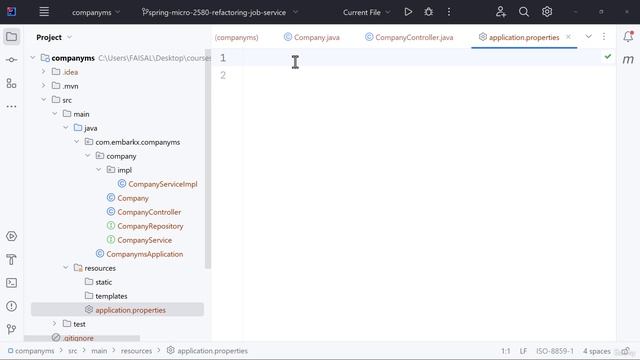Select the static folder
This screenshot has height=360, width=640.
[103, 282]
